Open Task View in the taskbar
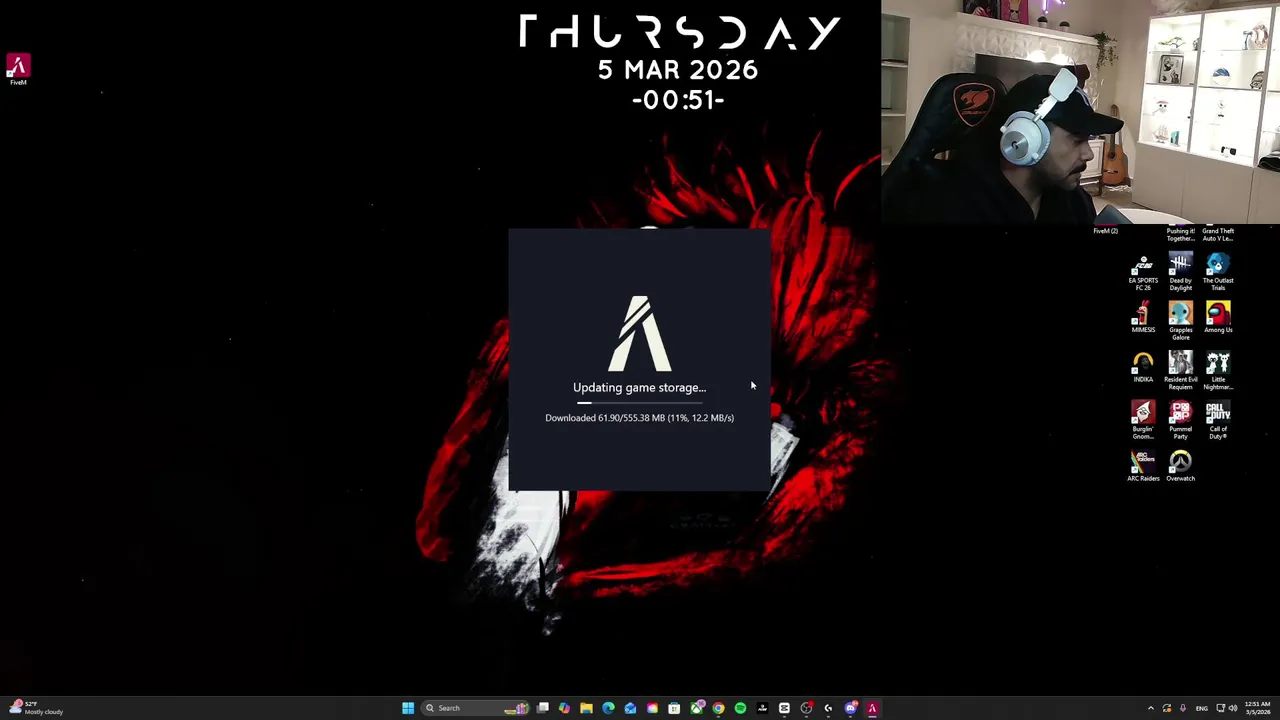 click(x=542, y=708)
